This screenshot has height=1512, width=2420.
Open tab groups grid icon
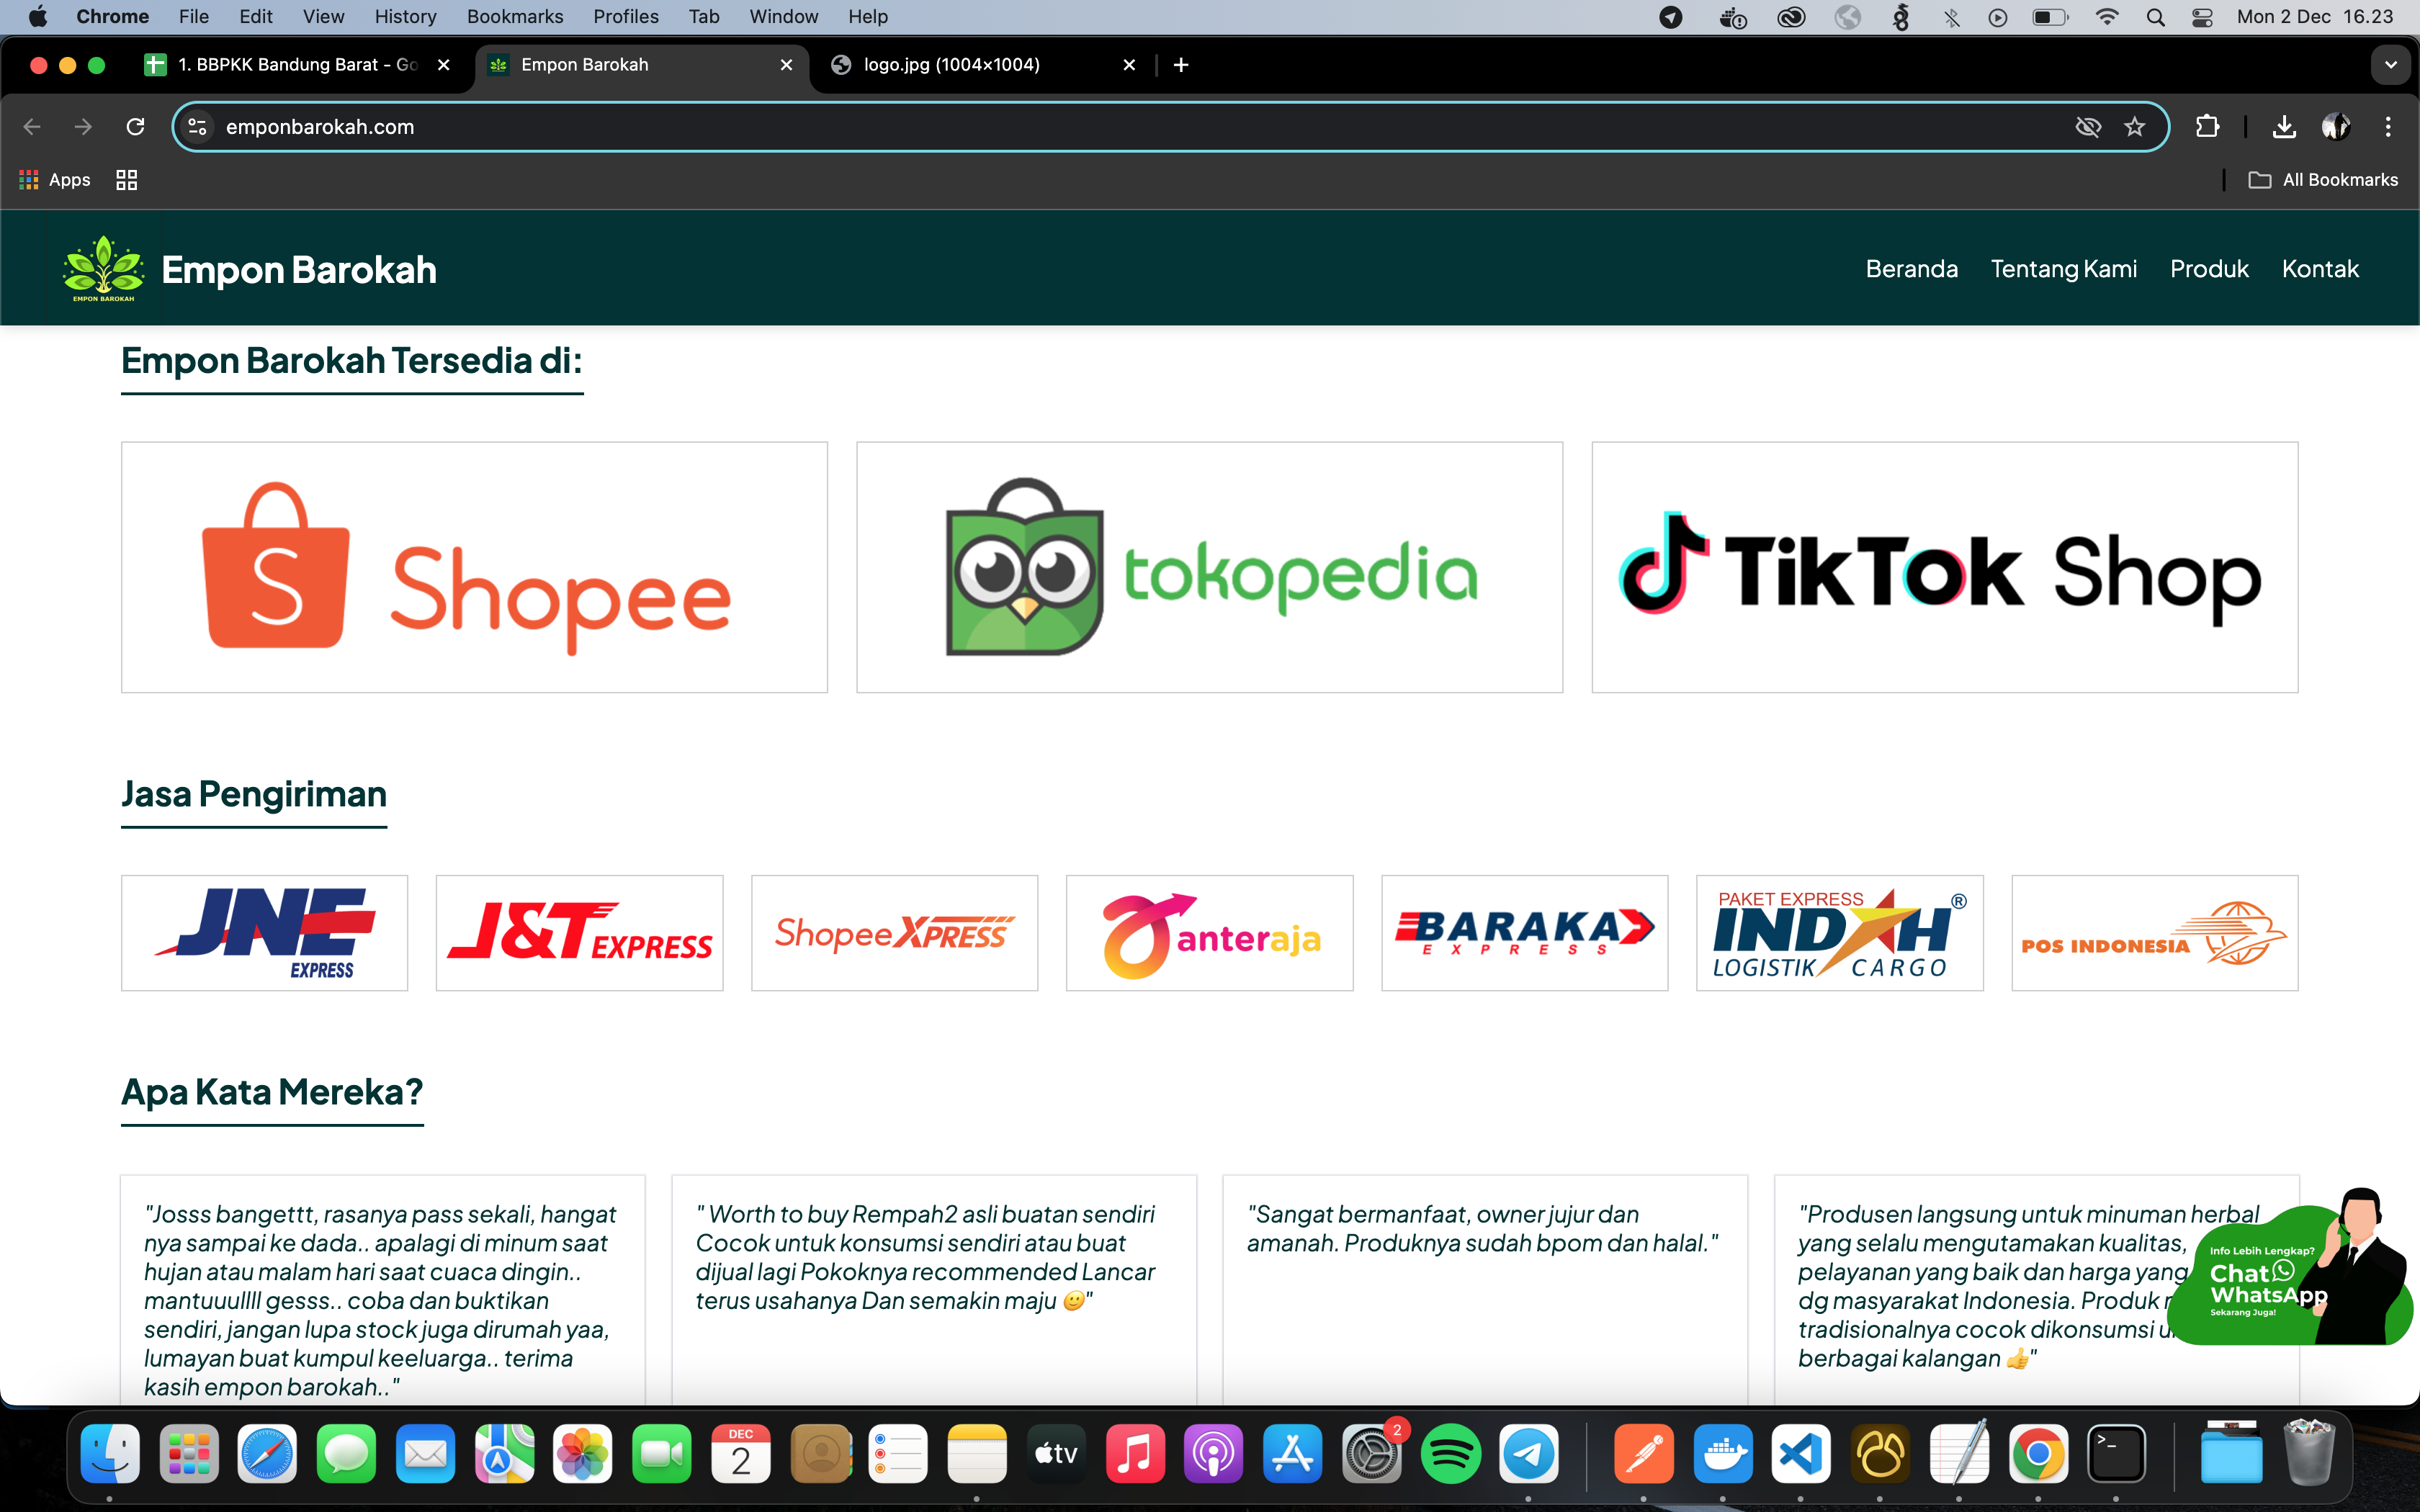click(126, 180)
